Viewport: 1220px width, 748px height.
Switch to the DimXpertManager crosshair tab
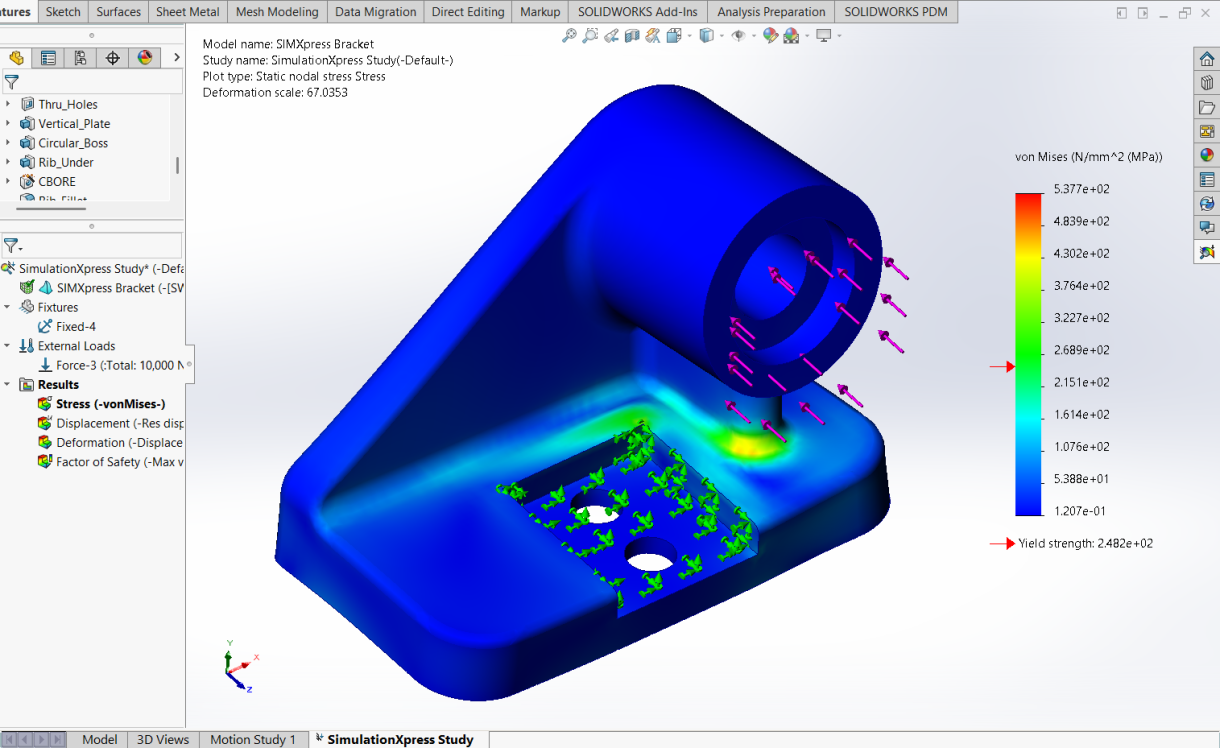click(112, 58)
